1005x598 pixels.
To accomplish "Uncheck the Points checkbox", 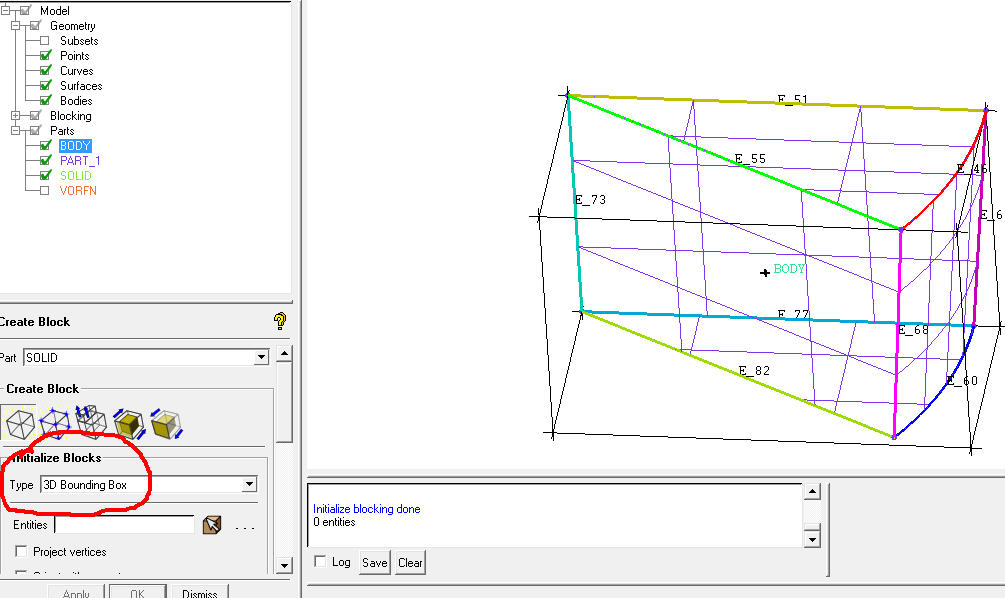I will (45, 55).
